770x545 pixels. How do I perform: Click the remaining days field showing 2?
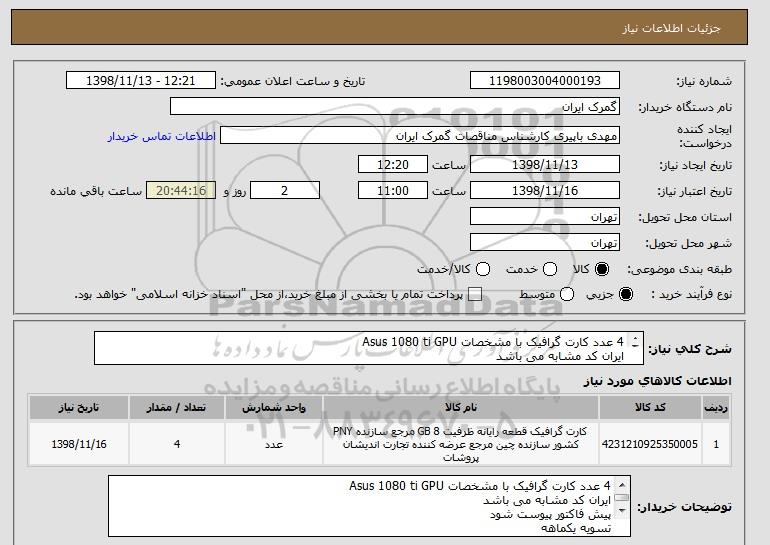coord(285,191)
